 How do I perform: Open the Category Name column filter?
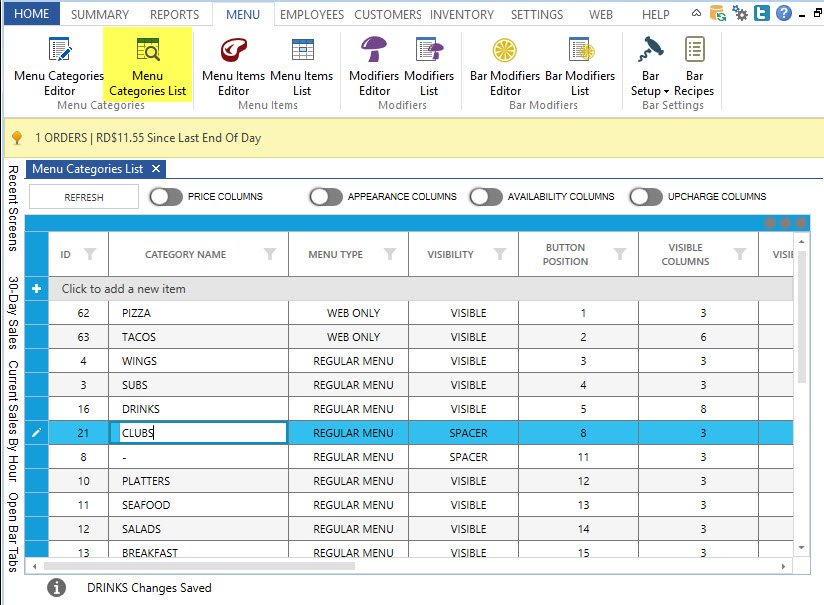[x=270, y=254]
